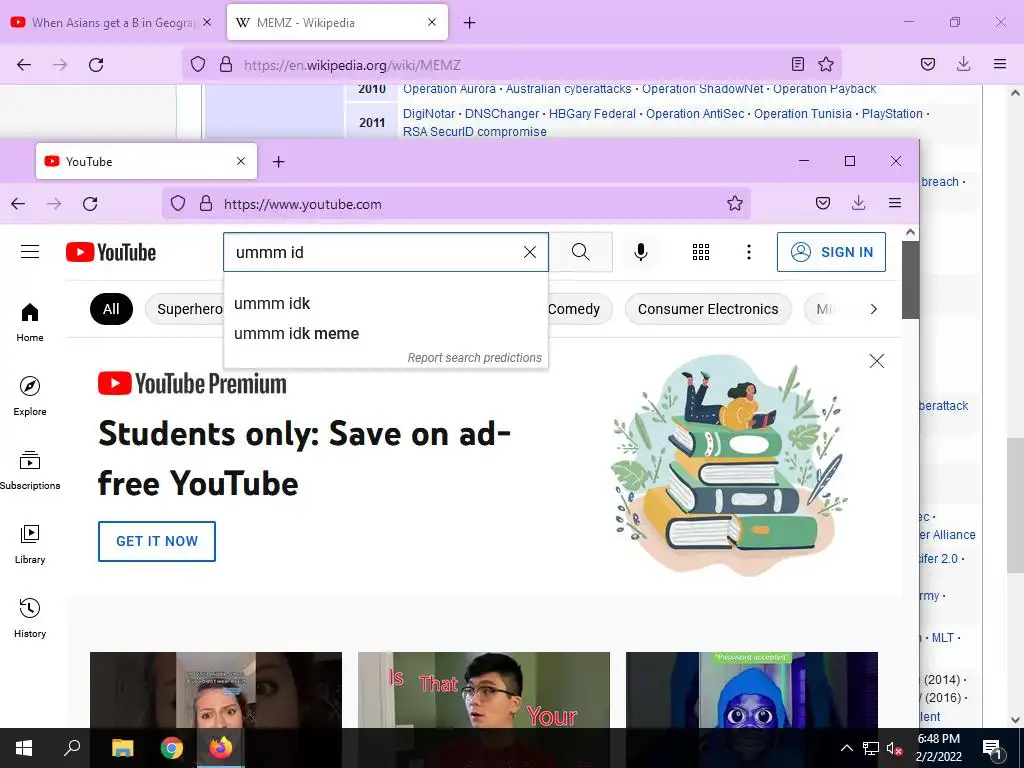
Task: Select 'ummm idk meme' search suggestion
Action: [385, 334]
